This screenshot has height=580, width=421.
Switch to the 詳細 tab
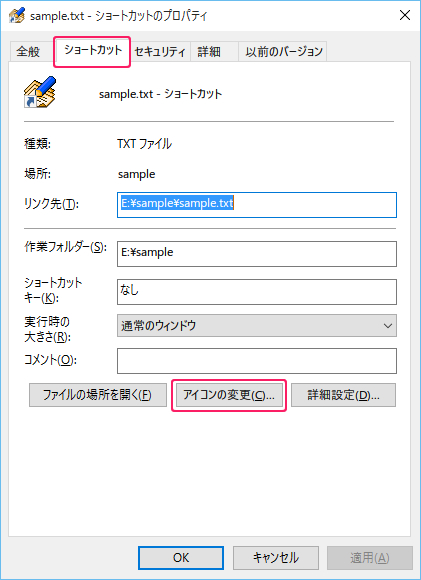click(209, 51)
